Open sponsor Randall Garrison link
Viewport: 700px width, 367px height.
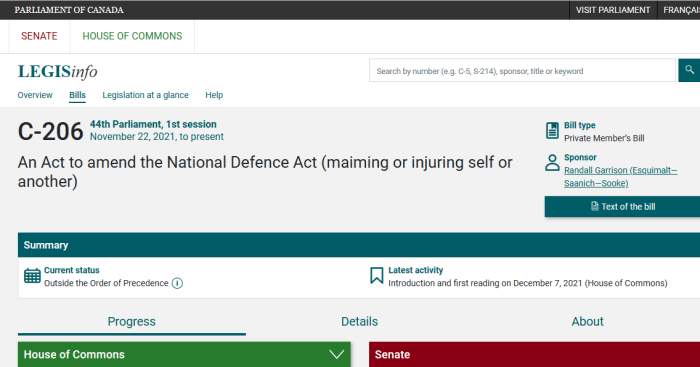tap(620, 177)
